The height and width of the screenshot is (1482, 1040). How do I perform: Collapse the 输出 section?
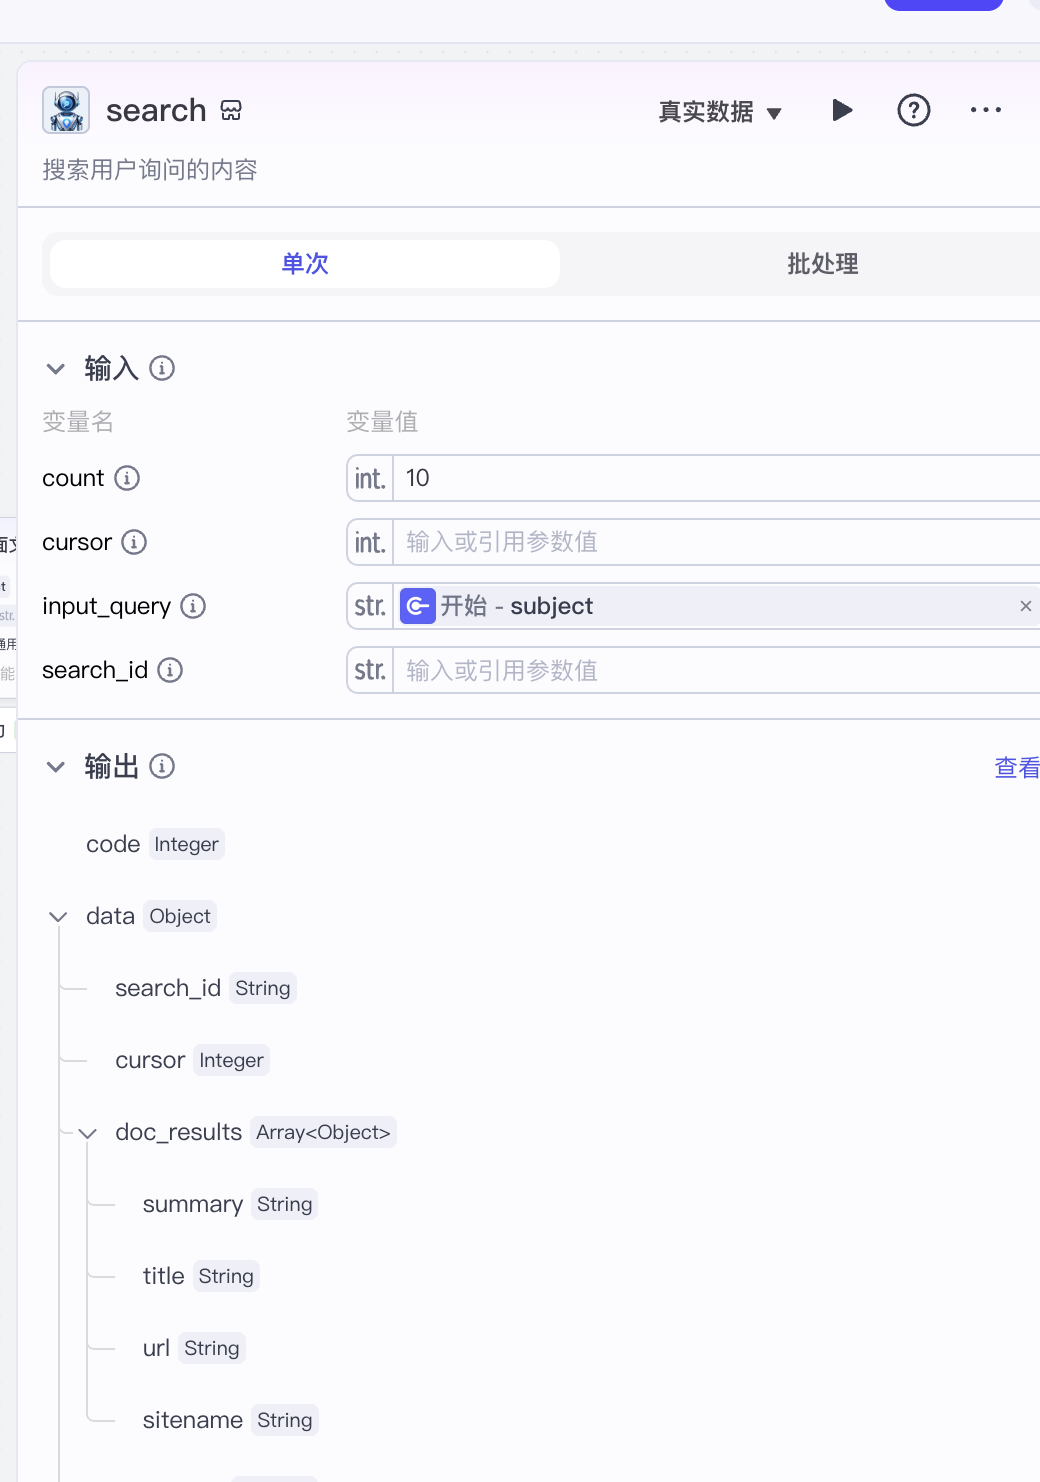tap(56, 767)
